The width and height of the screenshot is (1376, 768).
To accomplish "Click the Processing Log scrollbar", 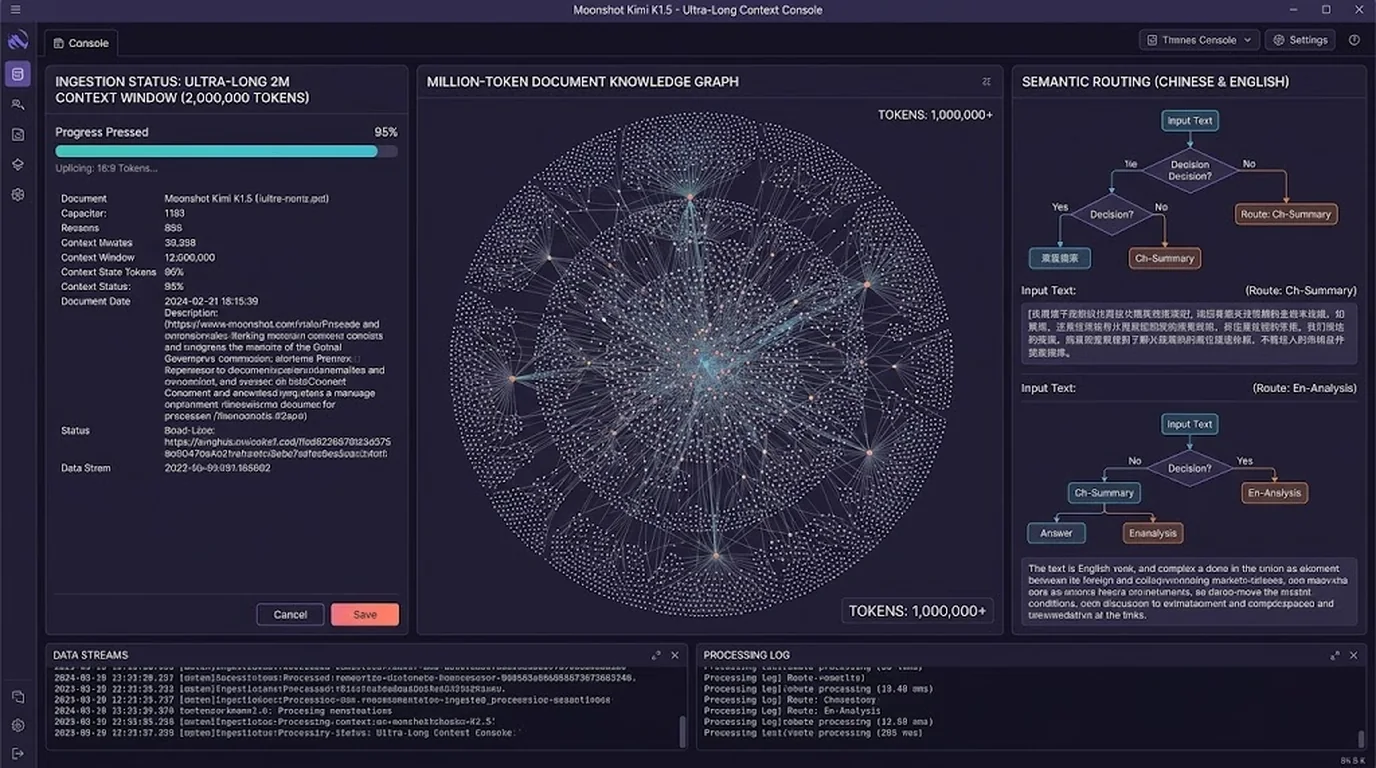I will (x=1361, y=738).
